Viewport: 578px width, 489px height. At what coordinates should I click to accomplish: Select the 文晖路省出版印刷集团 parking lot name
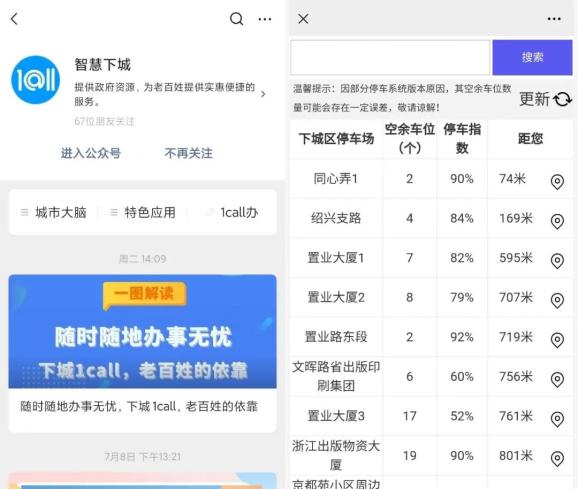pos(336,376)
